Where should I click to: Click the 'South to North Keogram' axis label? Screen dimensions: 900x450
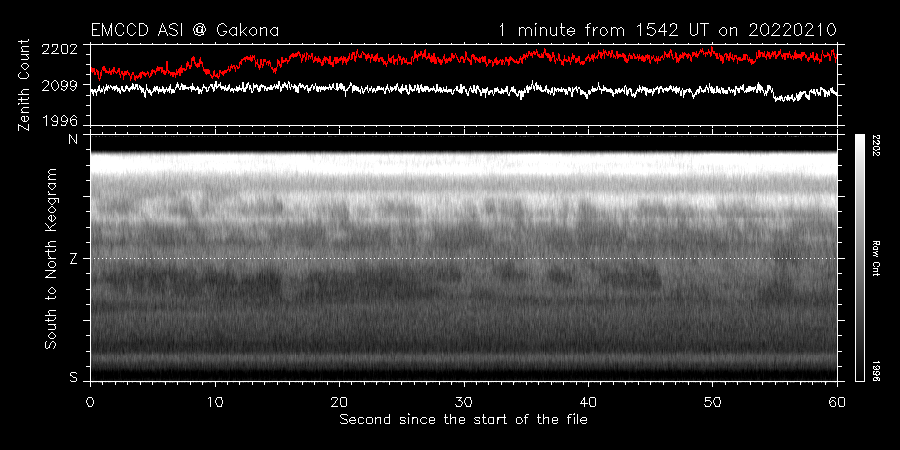coord(51,258)
